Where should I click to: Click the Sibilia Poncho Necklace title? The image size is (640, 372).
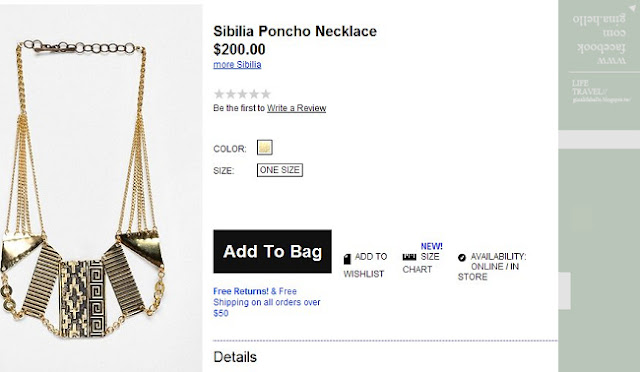point(295,31)
